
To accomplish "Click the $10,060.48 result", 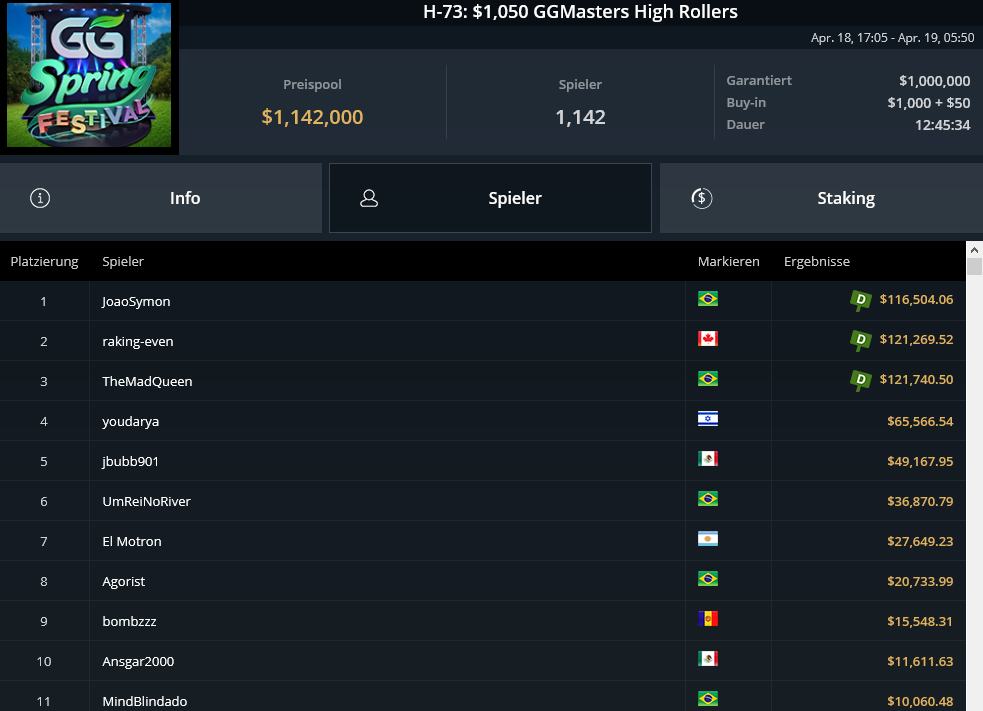I will click(x=920, y=702).
